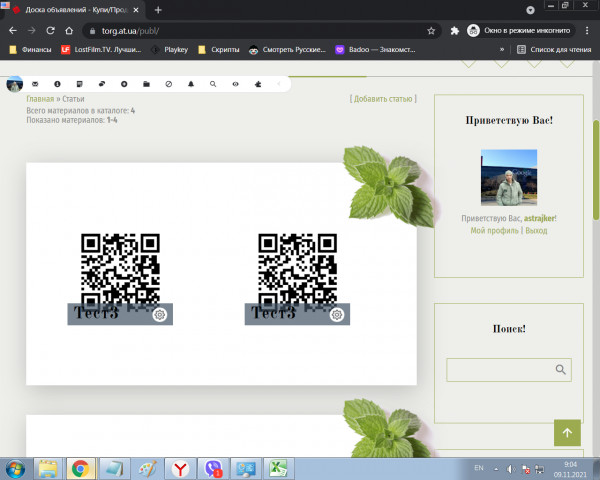The width and height of the screenshot is (600, 480).
Task: Open the puzzle piece modules icon
Action: [258, 84]
